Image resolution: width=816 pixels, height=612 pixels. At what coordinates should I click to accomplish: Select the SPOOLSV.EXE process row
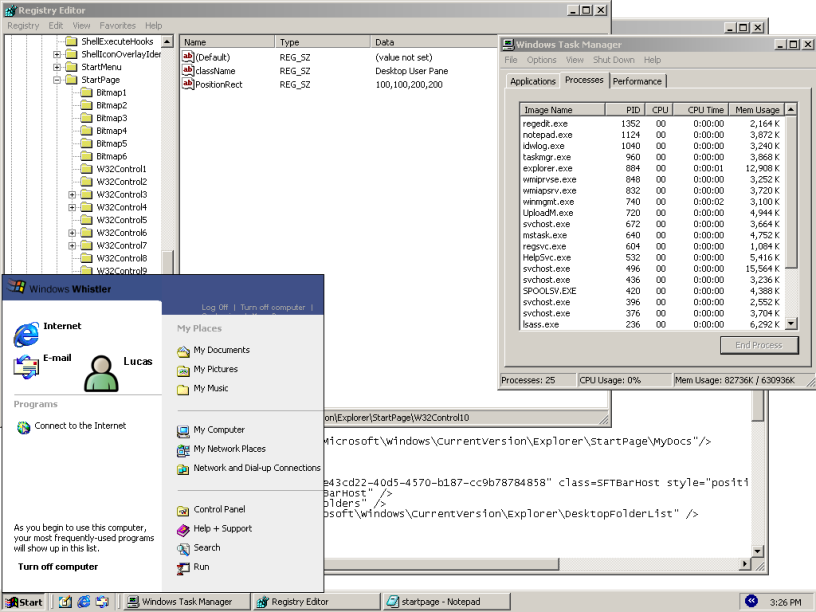[x=652, y=291]
